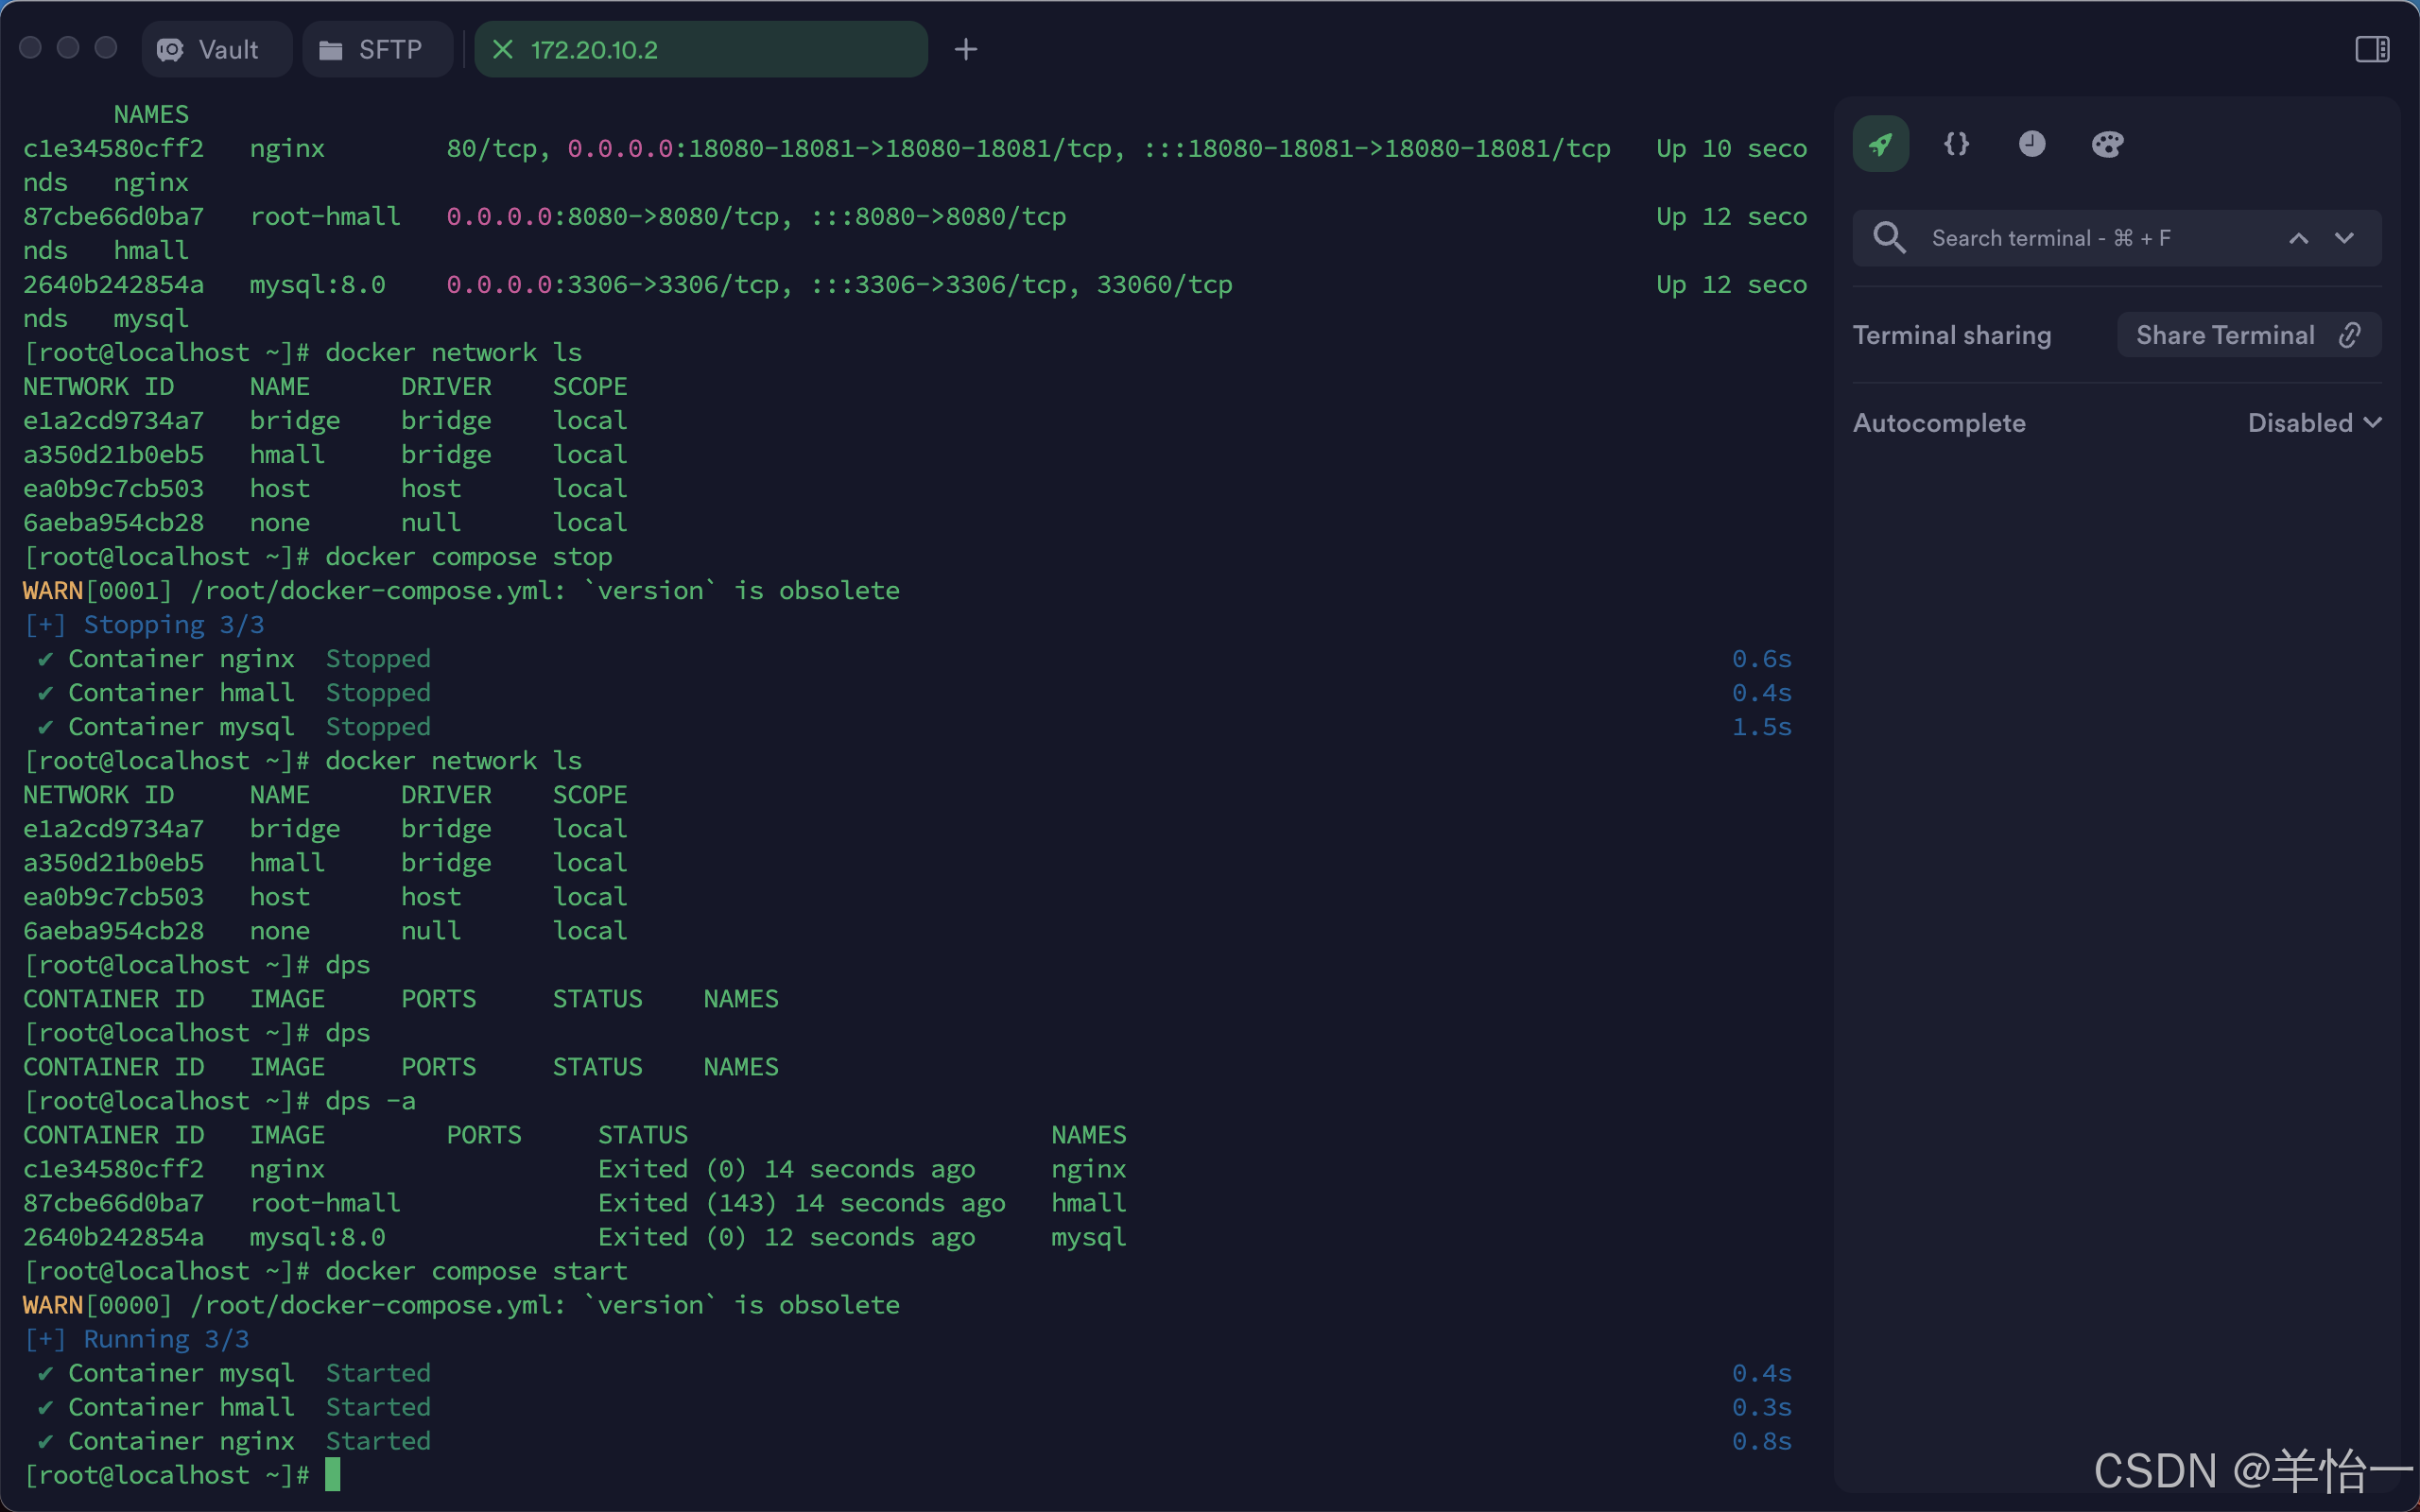Image resolution: width=2420 pixels, height=1512 pixels.
Task: Click the next-match down chevron in search
Action: (2344, 238)
